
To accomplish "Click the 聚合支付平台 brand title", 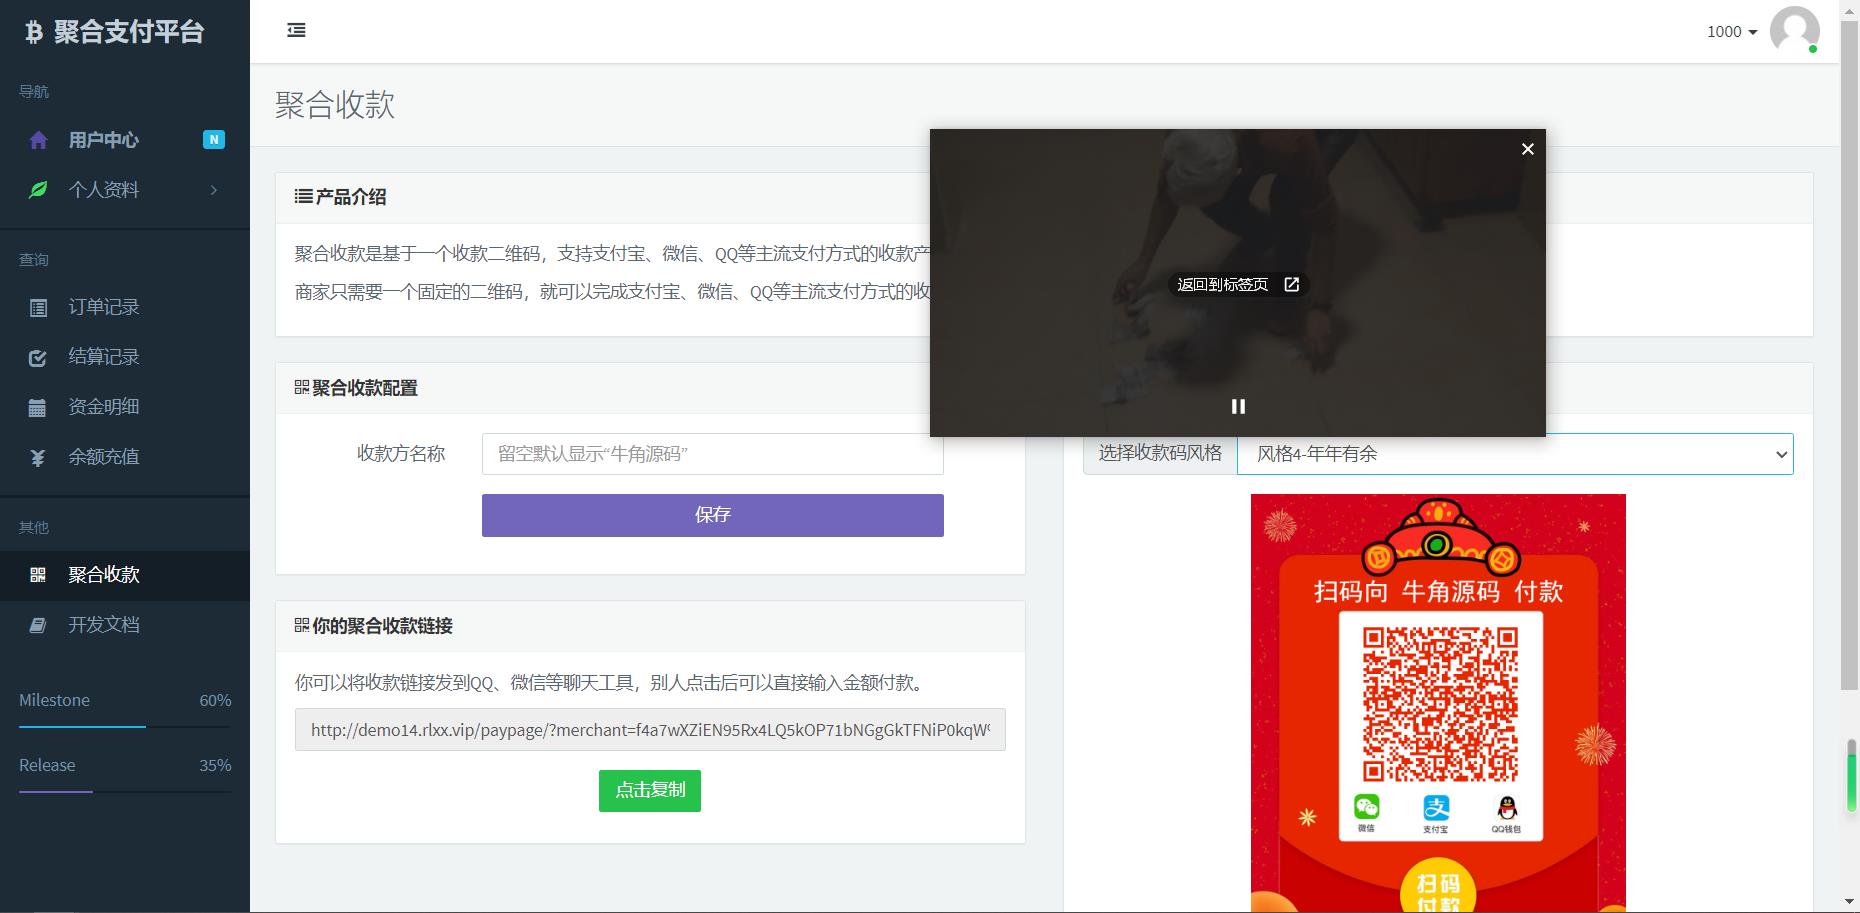I will coord(129,32).
